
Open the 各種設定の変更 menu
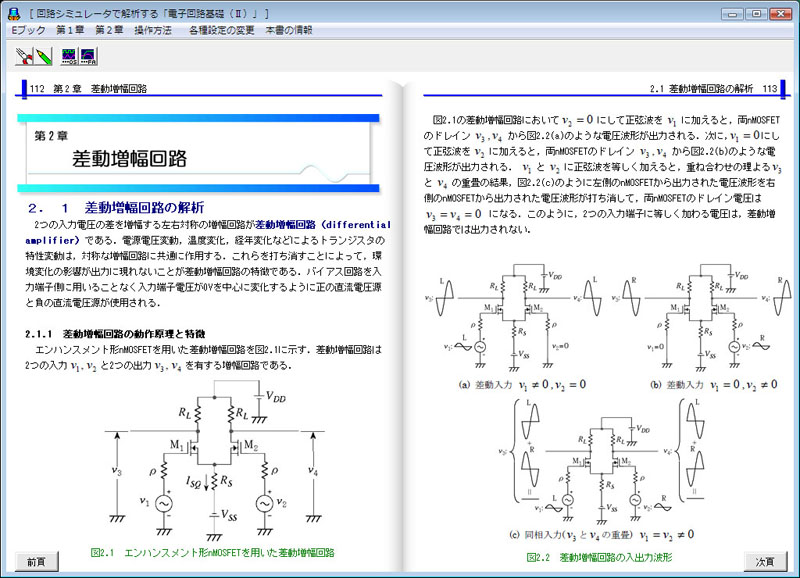(221, 30)
